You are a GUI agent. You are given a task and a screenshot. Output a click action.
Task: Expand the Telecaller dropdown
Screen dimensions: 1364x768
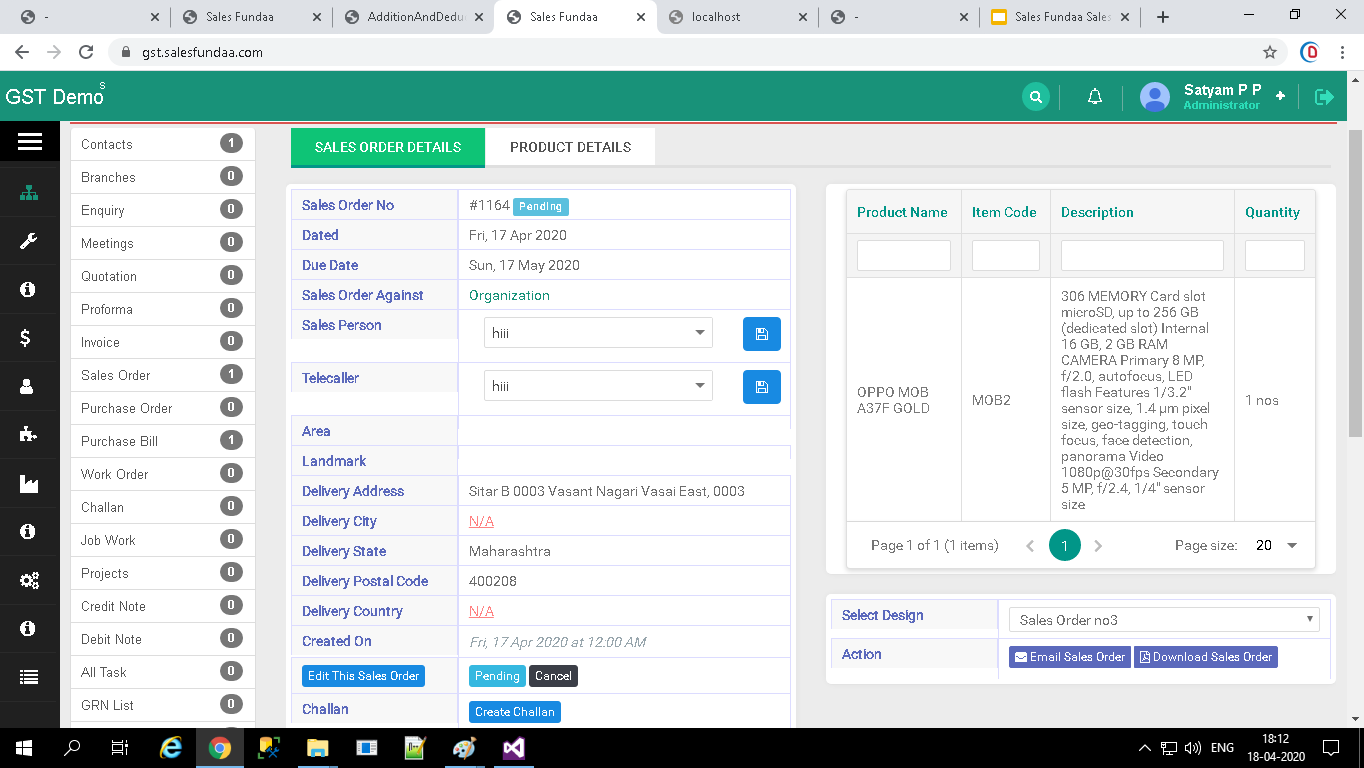pos(597,386)
